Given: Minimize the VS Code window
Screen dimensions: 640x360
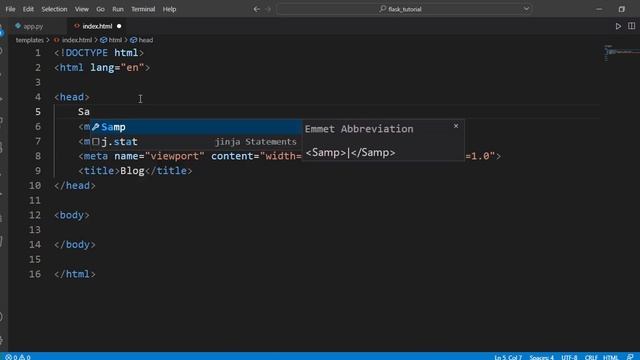Looking at the screenshot, I should click(x=599, y=9).
